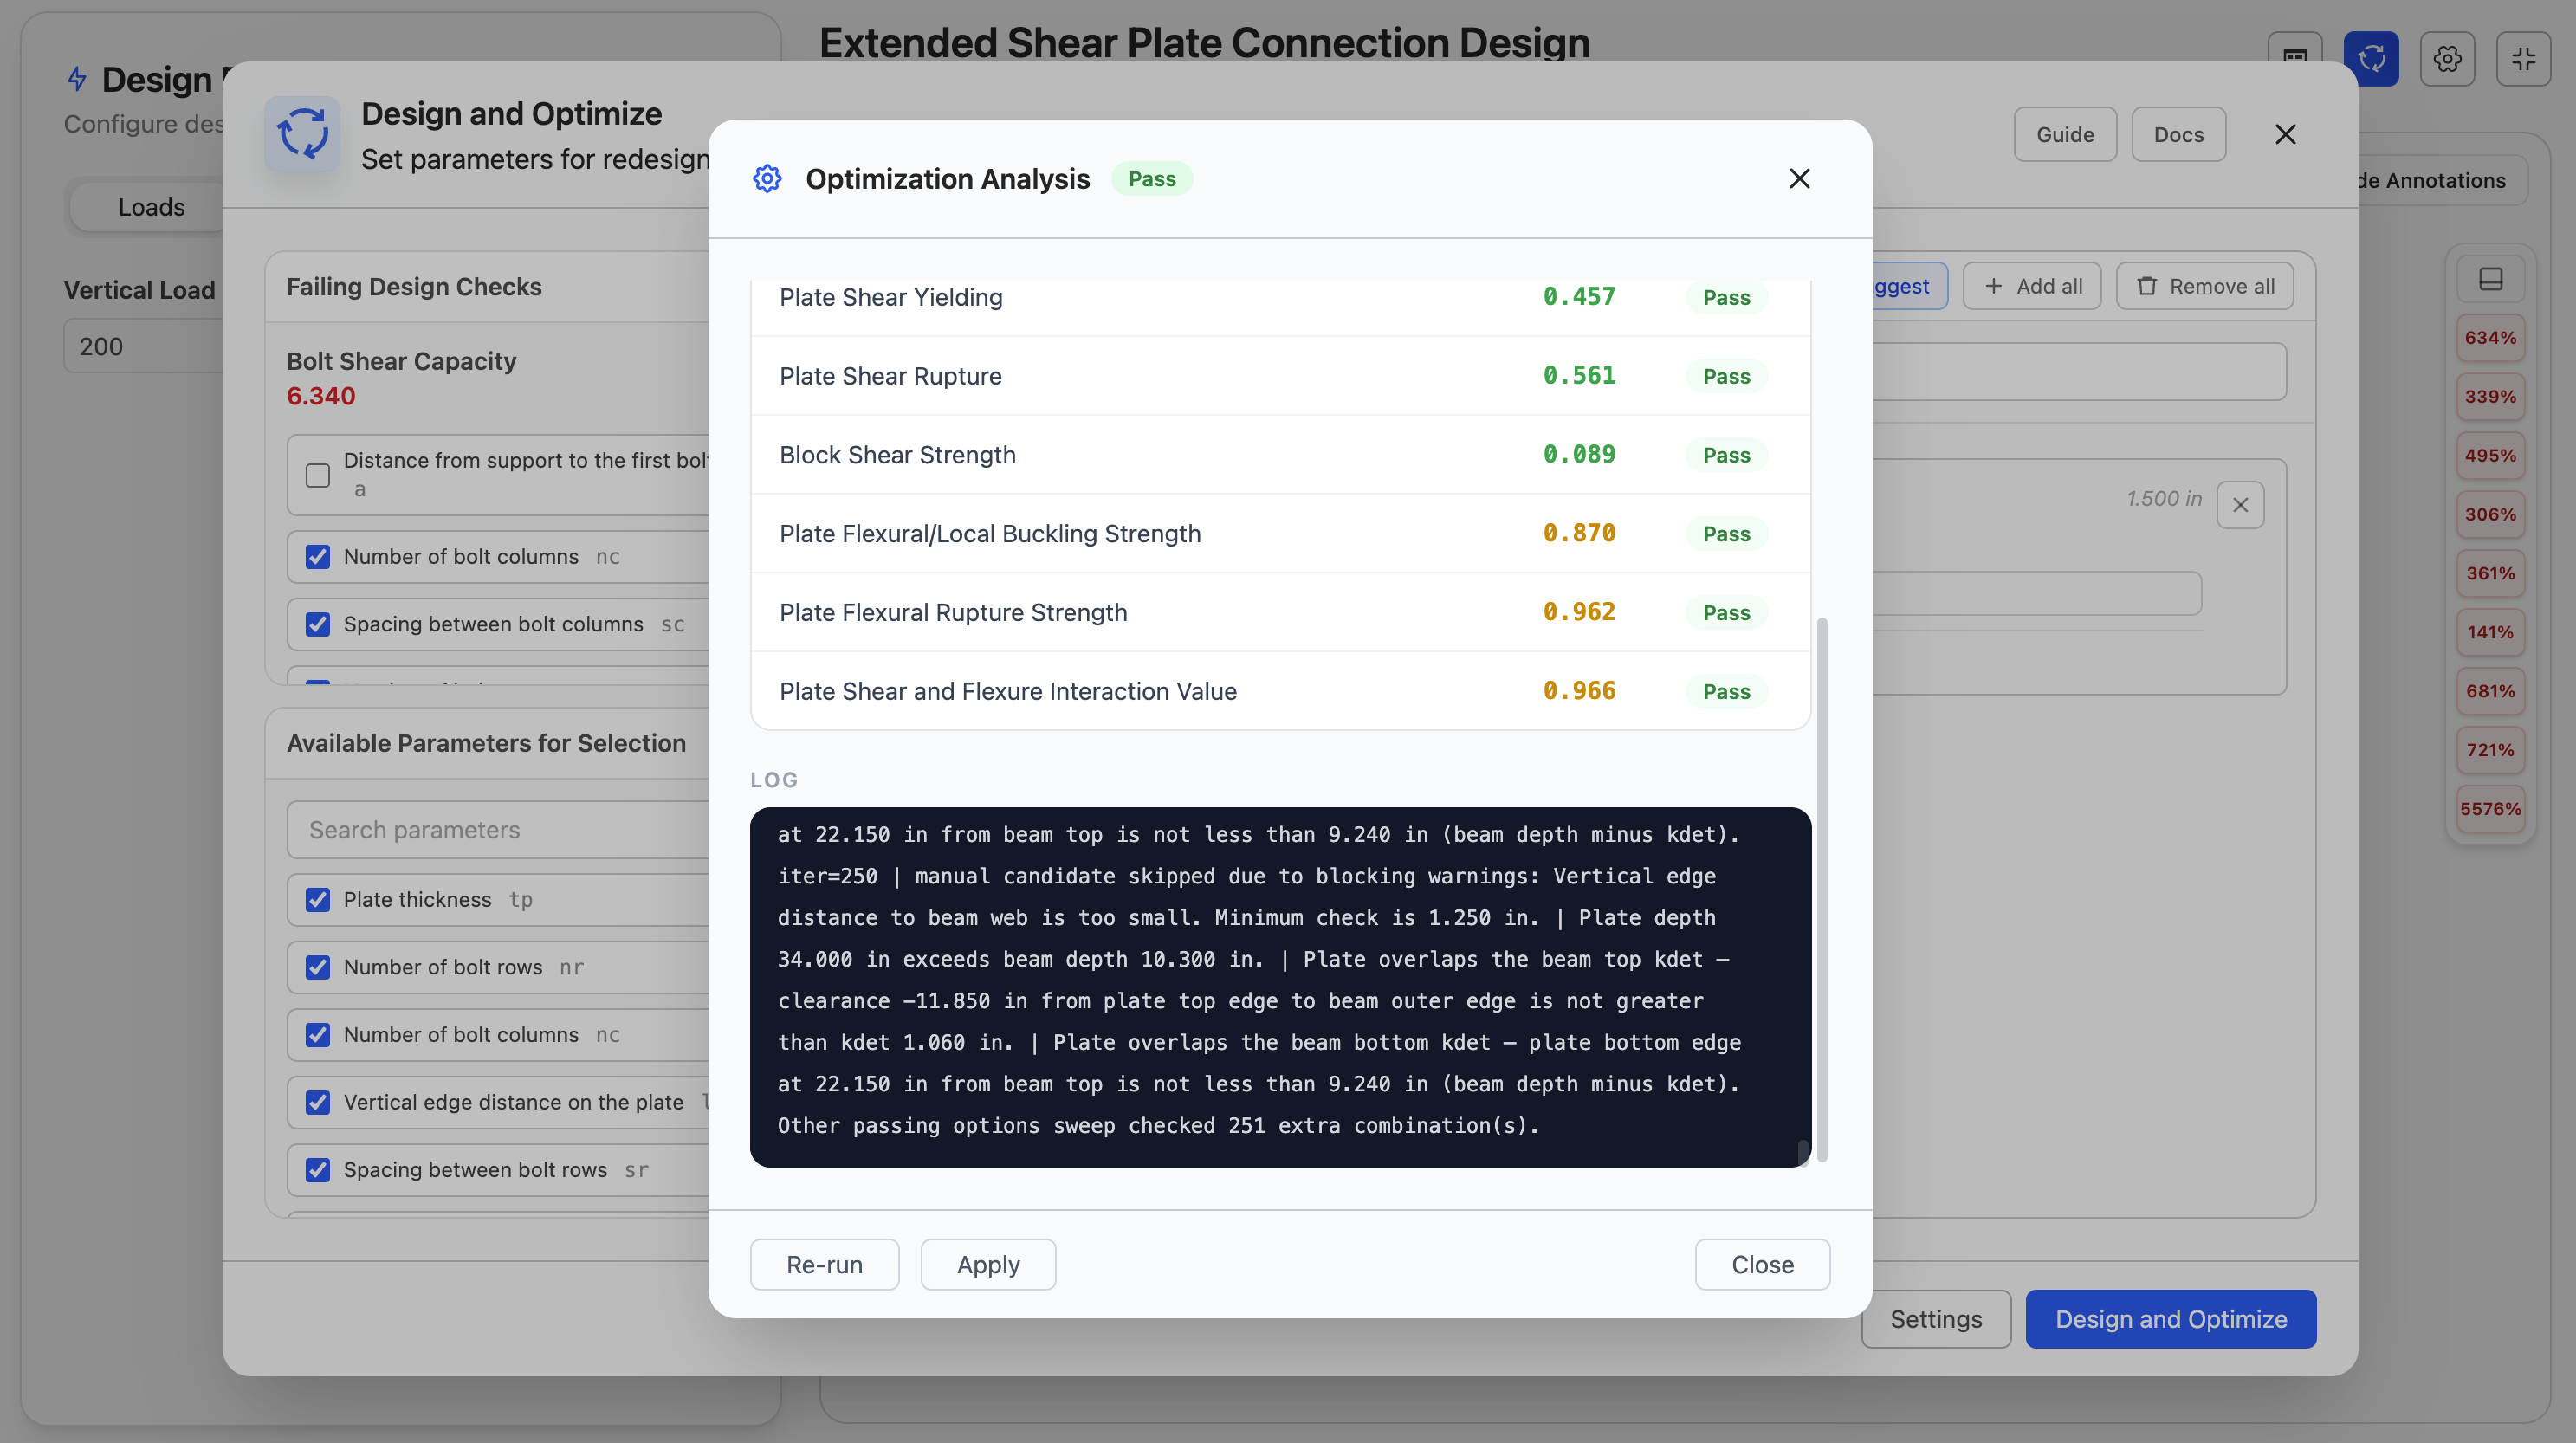Viewport: 2576px width, 1443px height.
Task: Click the Bolt Shear Capacity 6.340 value
Action: point(321,396)
